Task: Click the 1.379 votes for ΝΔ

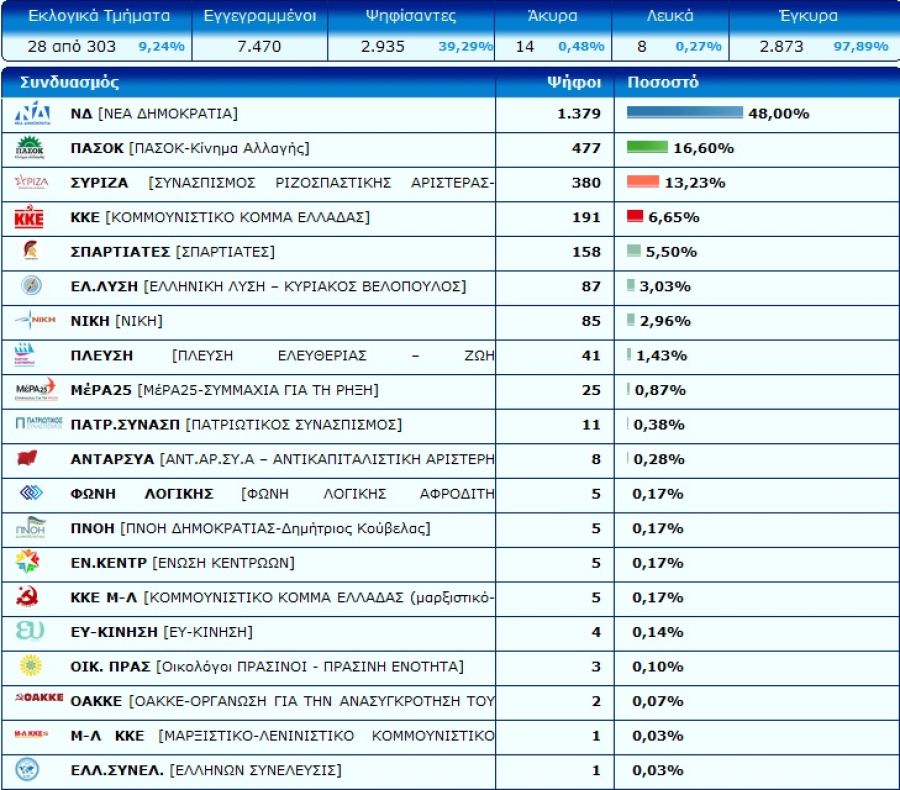Action: coord(579,114)
